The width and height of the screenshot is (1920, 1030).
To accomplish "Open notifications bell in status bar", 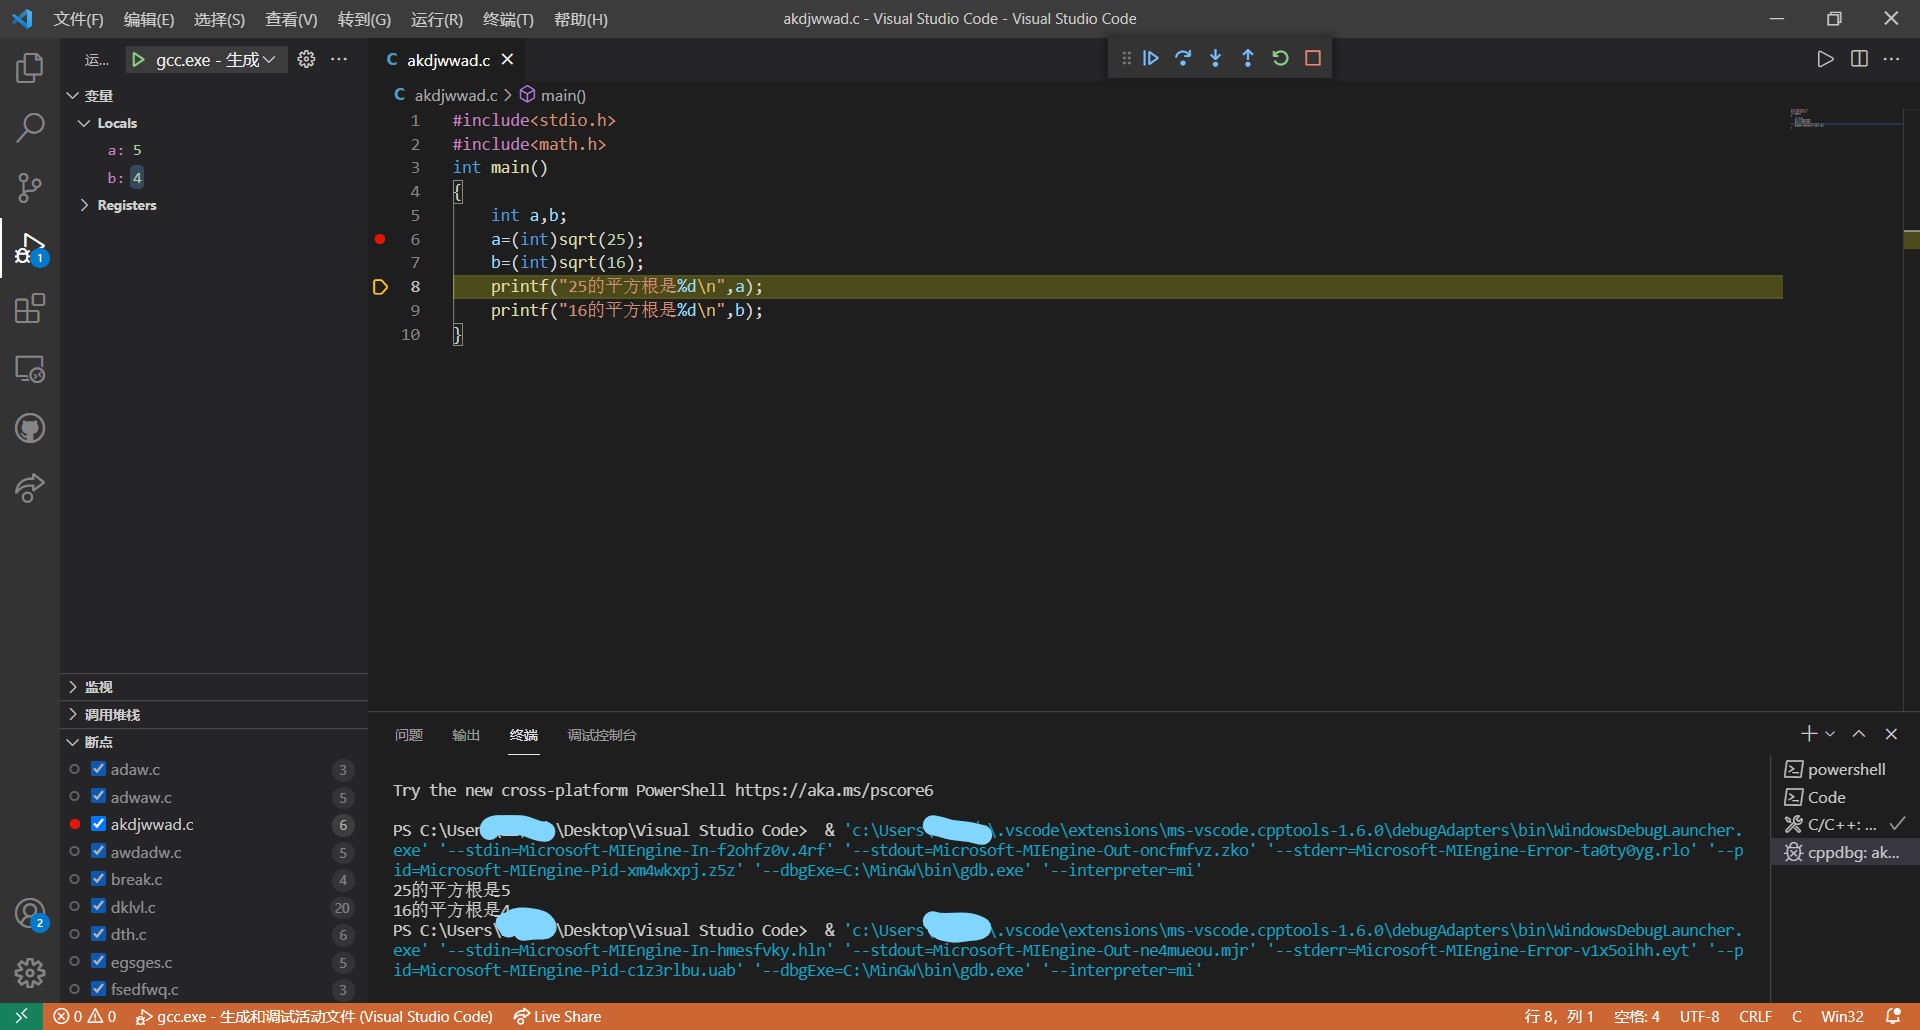I will (x=1893, y=1016).
